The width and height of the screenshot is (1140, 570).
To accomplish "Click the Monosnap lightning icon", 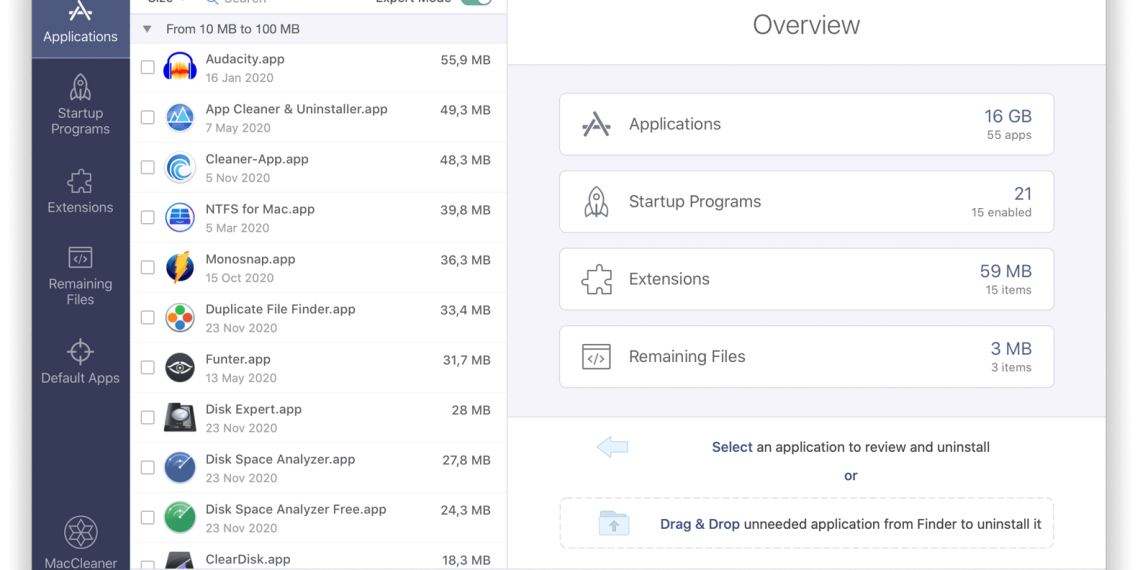I will (180, 267).
